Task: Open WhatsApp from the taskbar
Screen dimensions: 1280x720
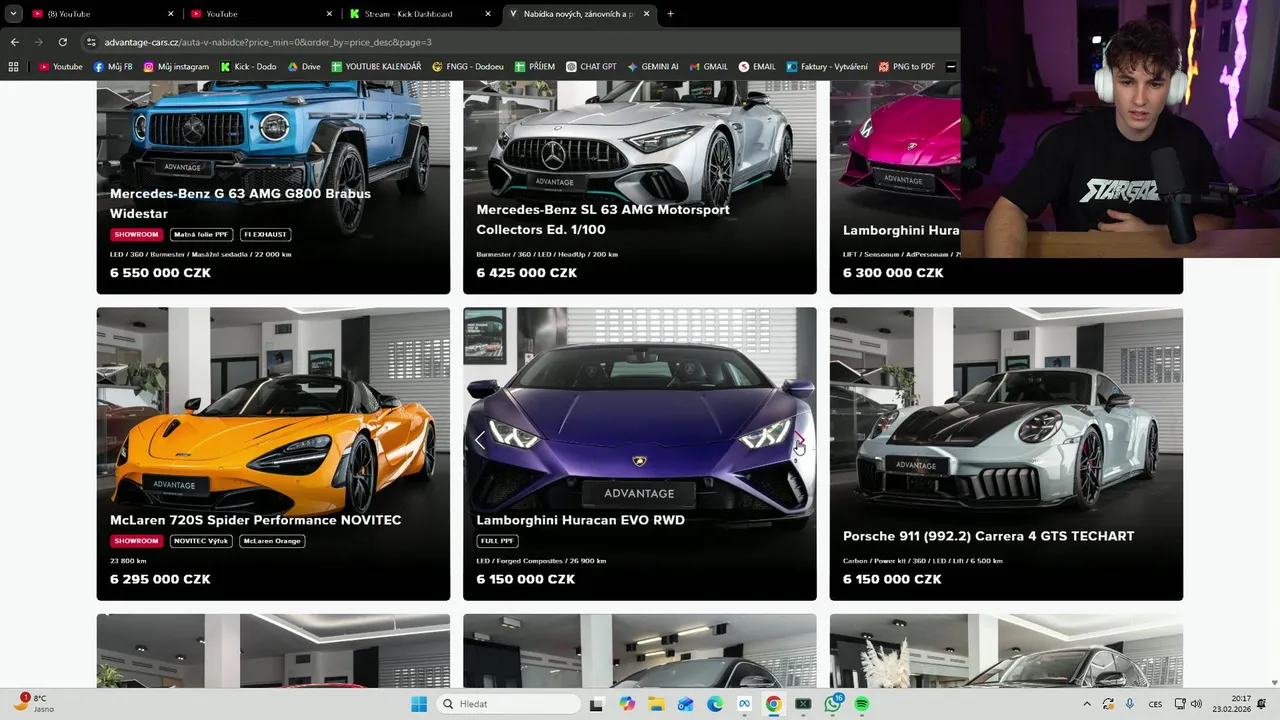Action: tap(833, 704)
